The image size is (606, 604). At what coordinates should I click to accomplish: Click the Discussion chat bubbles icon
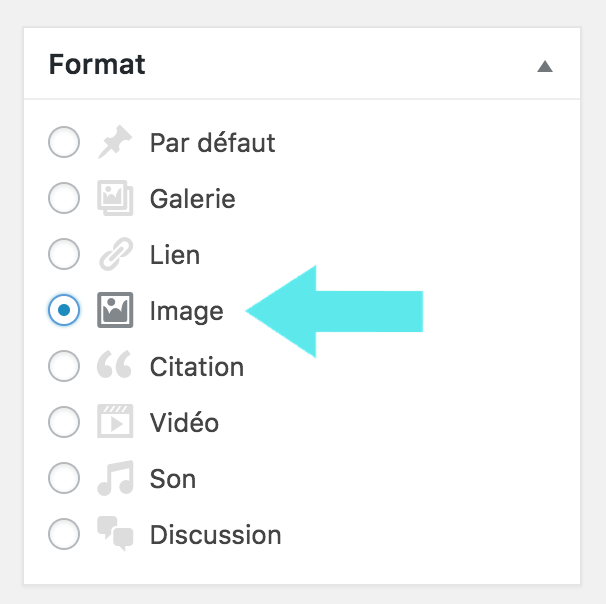point(114,535)
